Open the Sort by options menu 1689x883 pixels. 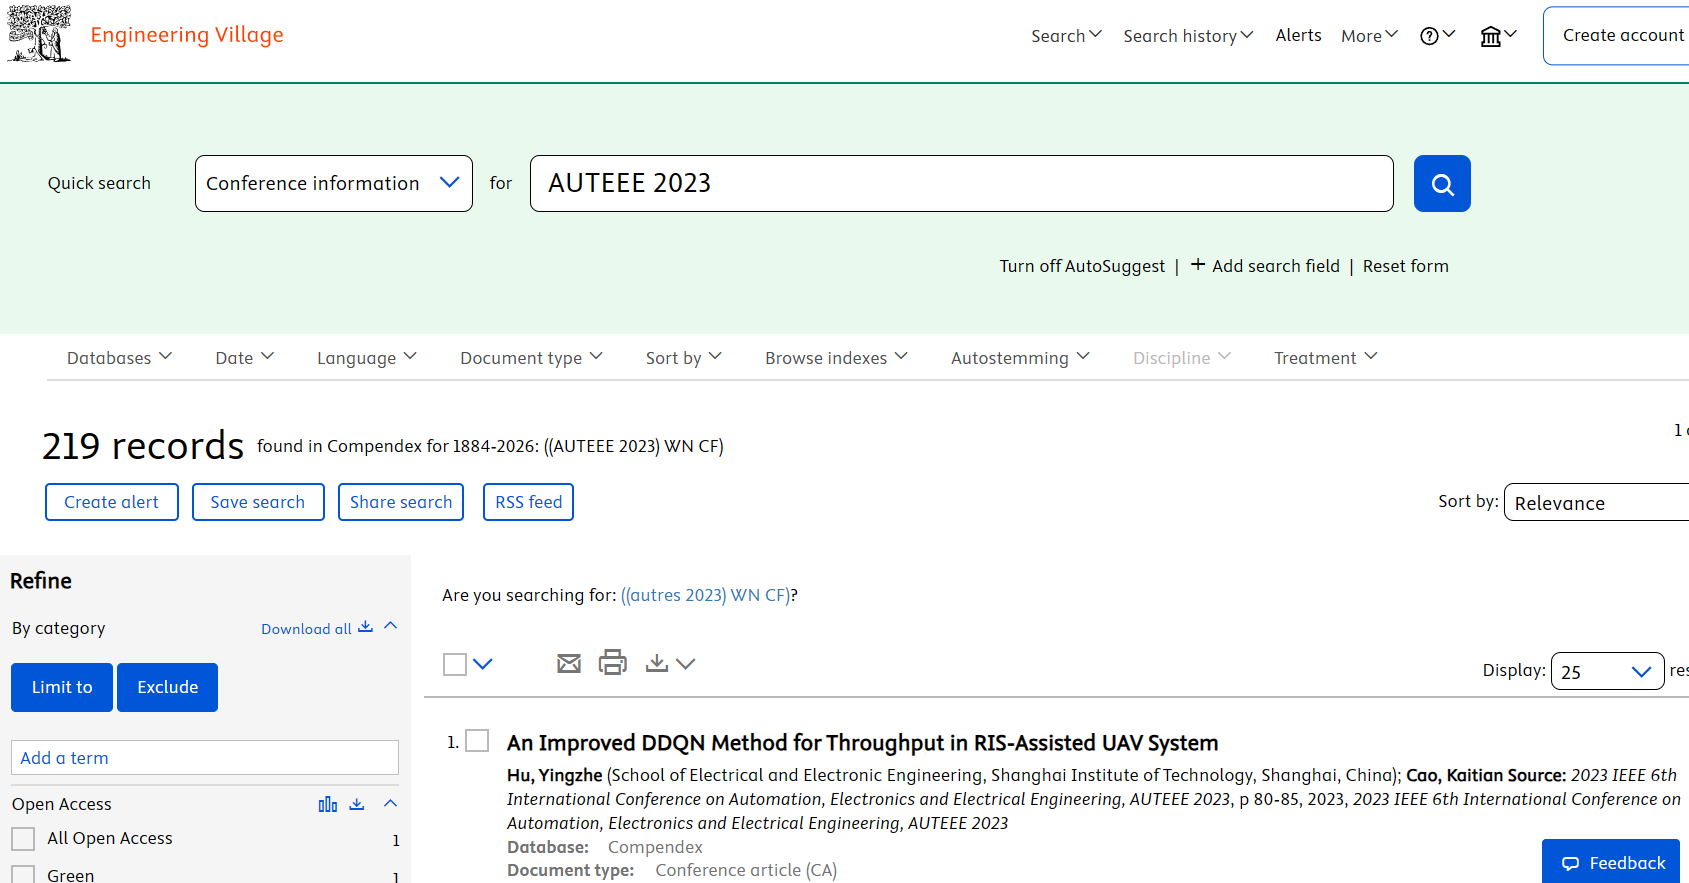point(683,358)
